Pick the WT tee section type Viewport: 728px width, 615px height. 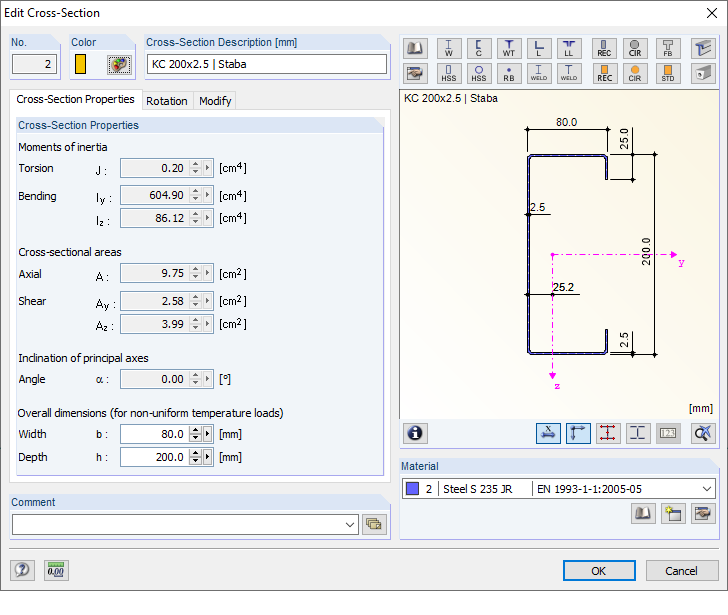(509, 48)
